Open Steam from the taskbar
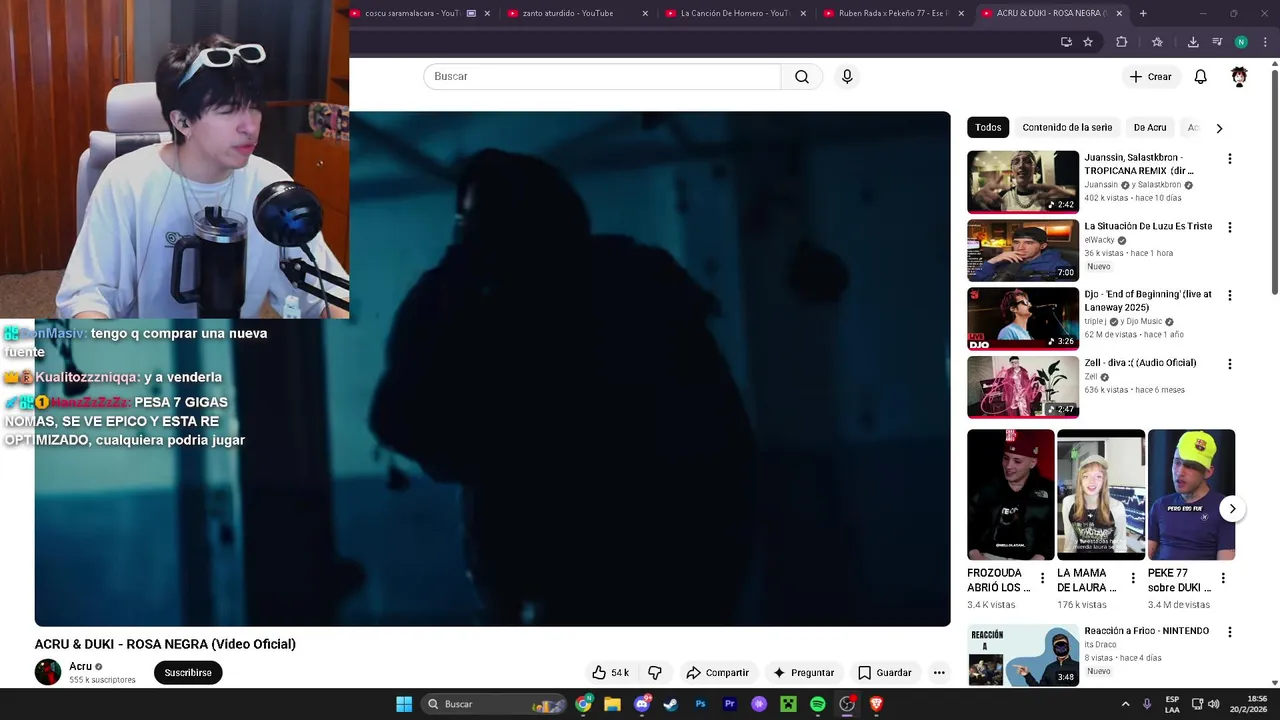Image resolution: width=1280 pixels, height=720 pixels. point(671,704)
